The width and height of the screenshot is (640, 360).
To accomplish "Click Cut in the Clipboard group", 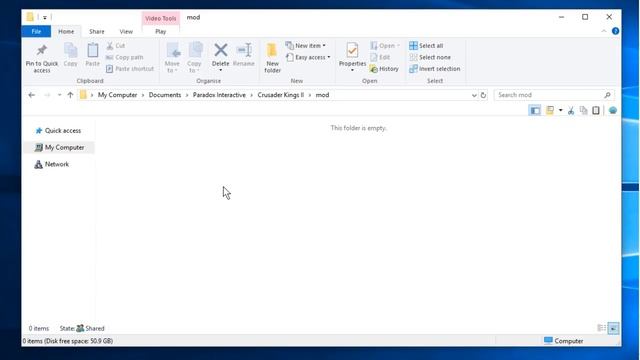I will pos(116,46).
